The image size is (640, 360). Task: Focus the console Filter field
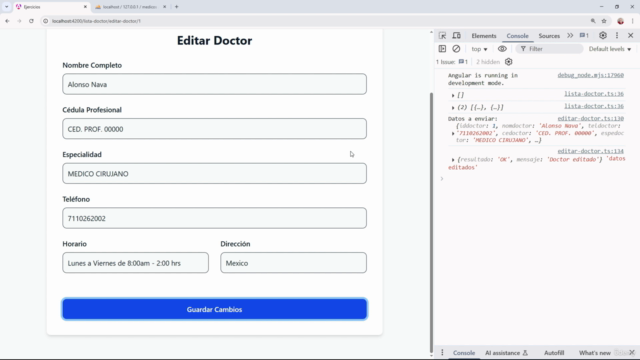tap(550, 49)
